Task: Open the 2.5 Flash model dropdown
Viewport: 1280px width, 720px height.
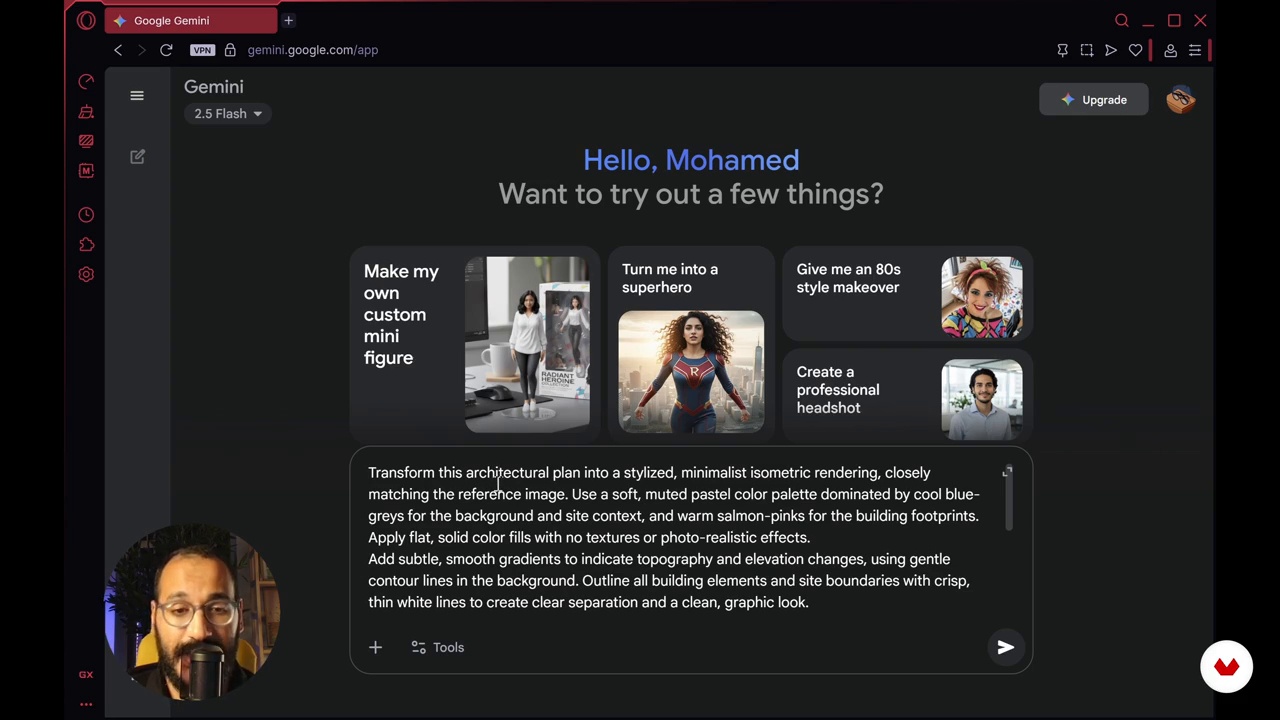Action: pos(228,114)
